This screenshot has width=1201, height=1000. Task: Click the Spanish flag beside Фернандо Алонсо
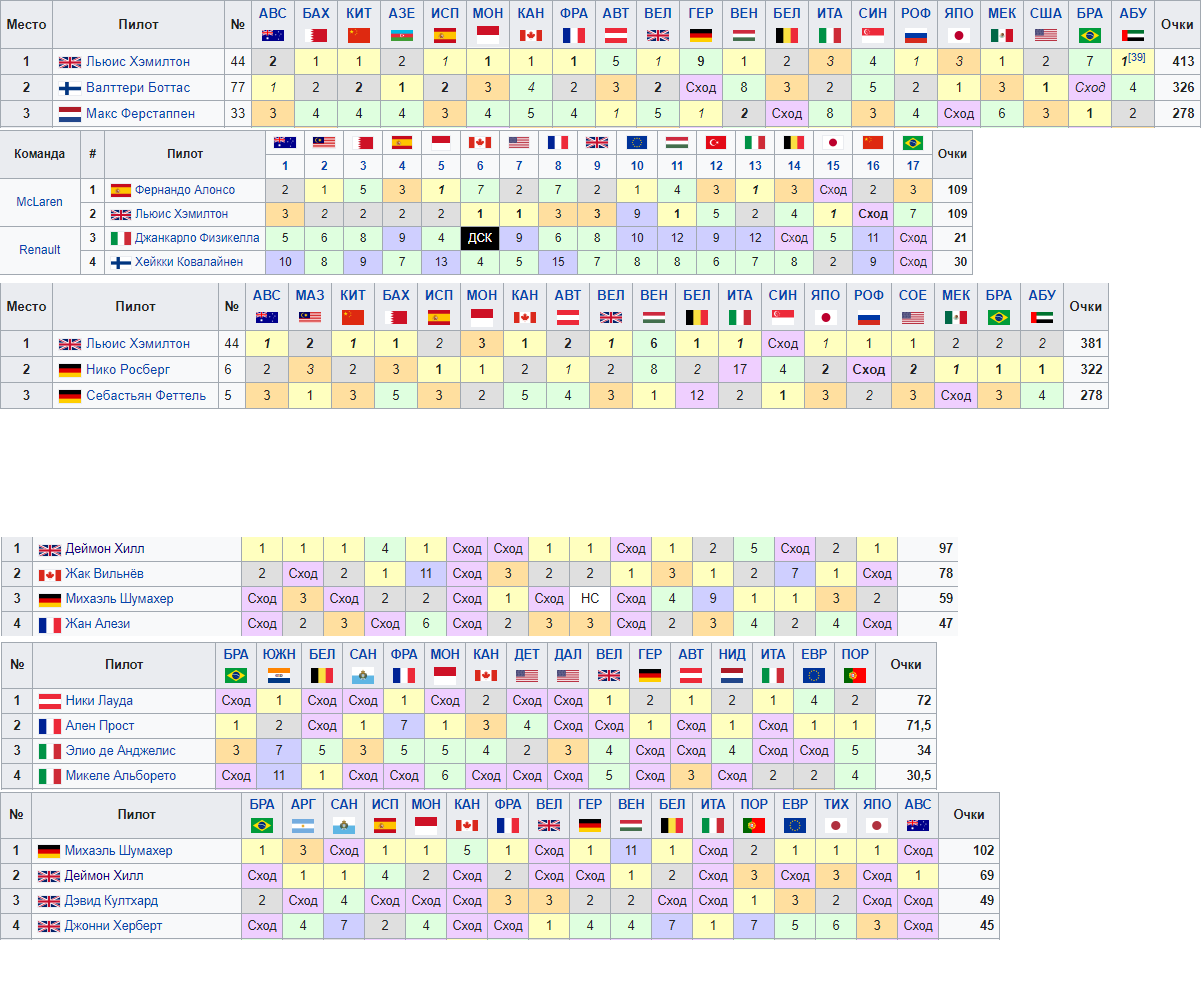tap(121, 190)
